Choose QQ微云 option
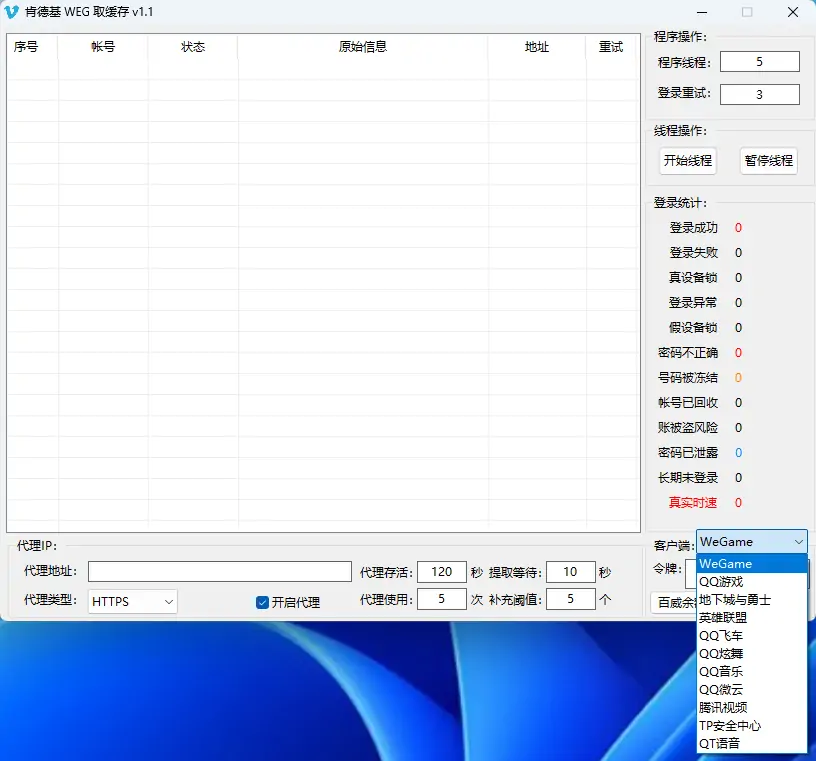The height and width of the screenshot is (761, 816). point(751,690)
